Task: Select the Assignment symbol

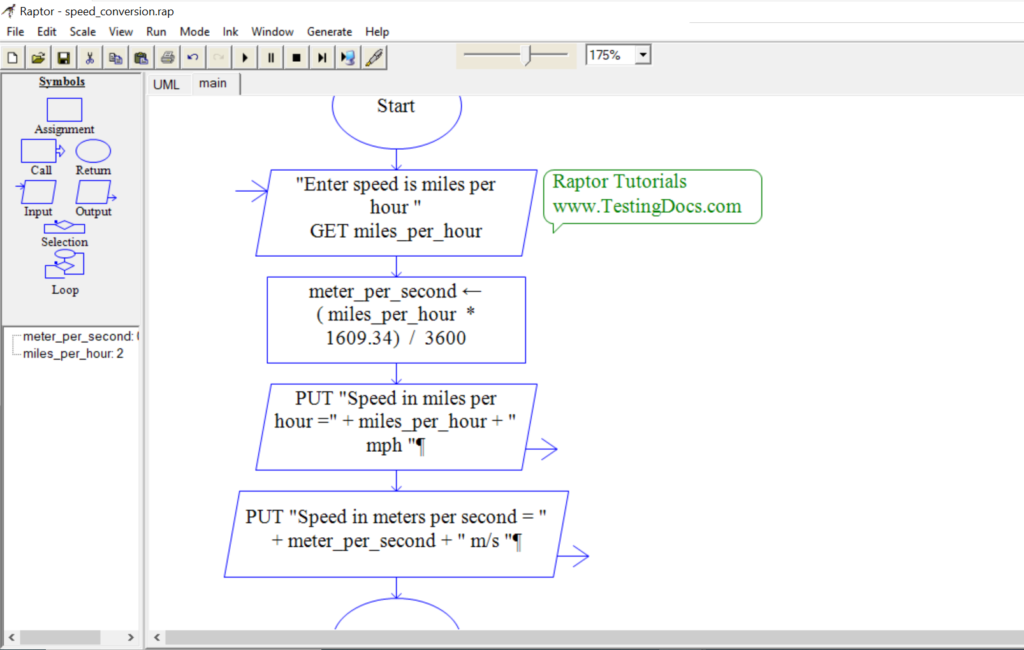Action: coord(64,110)
